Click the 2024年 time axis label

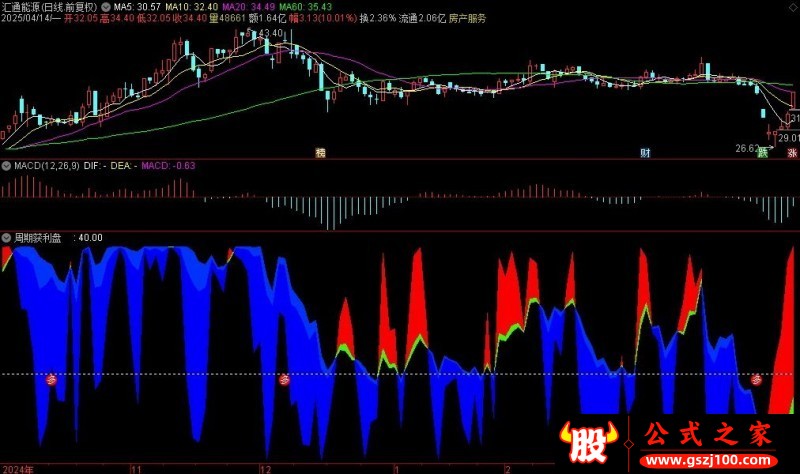tap(18, 469)
